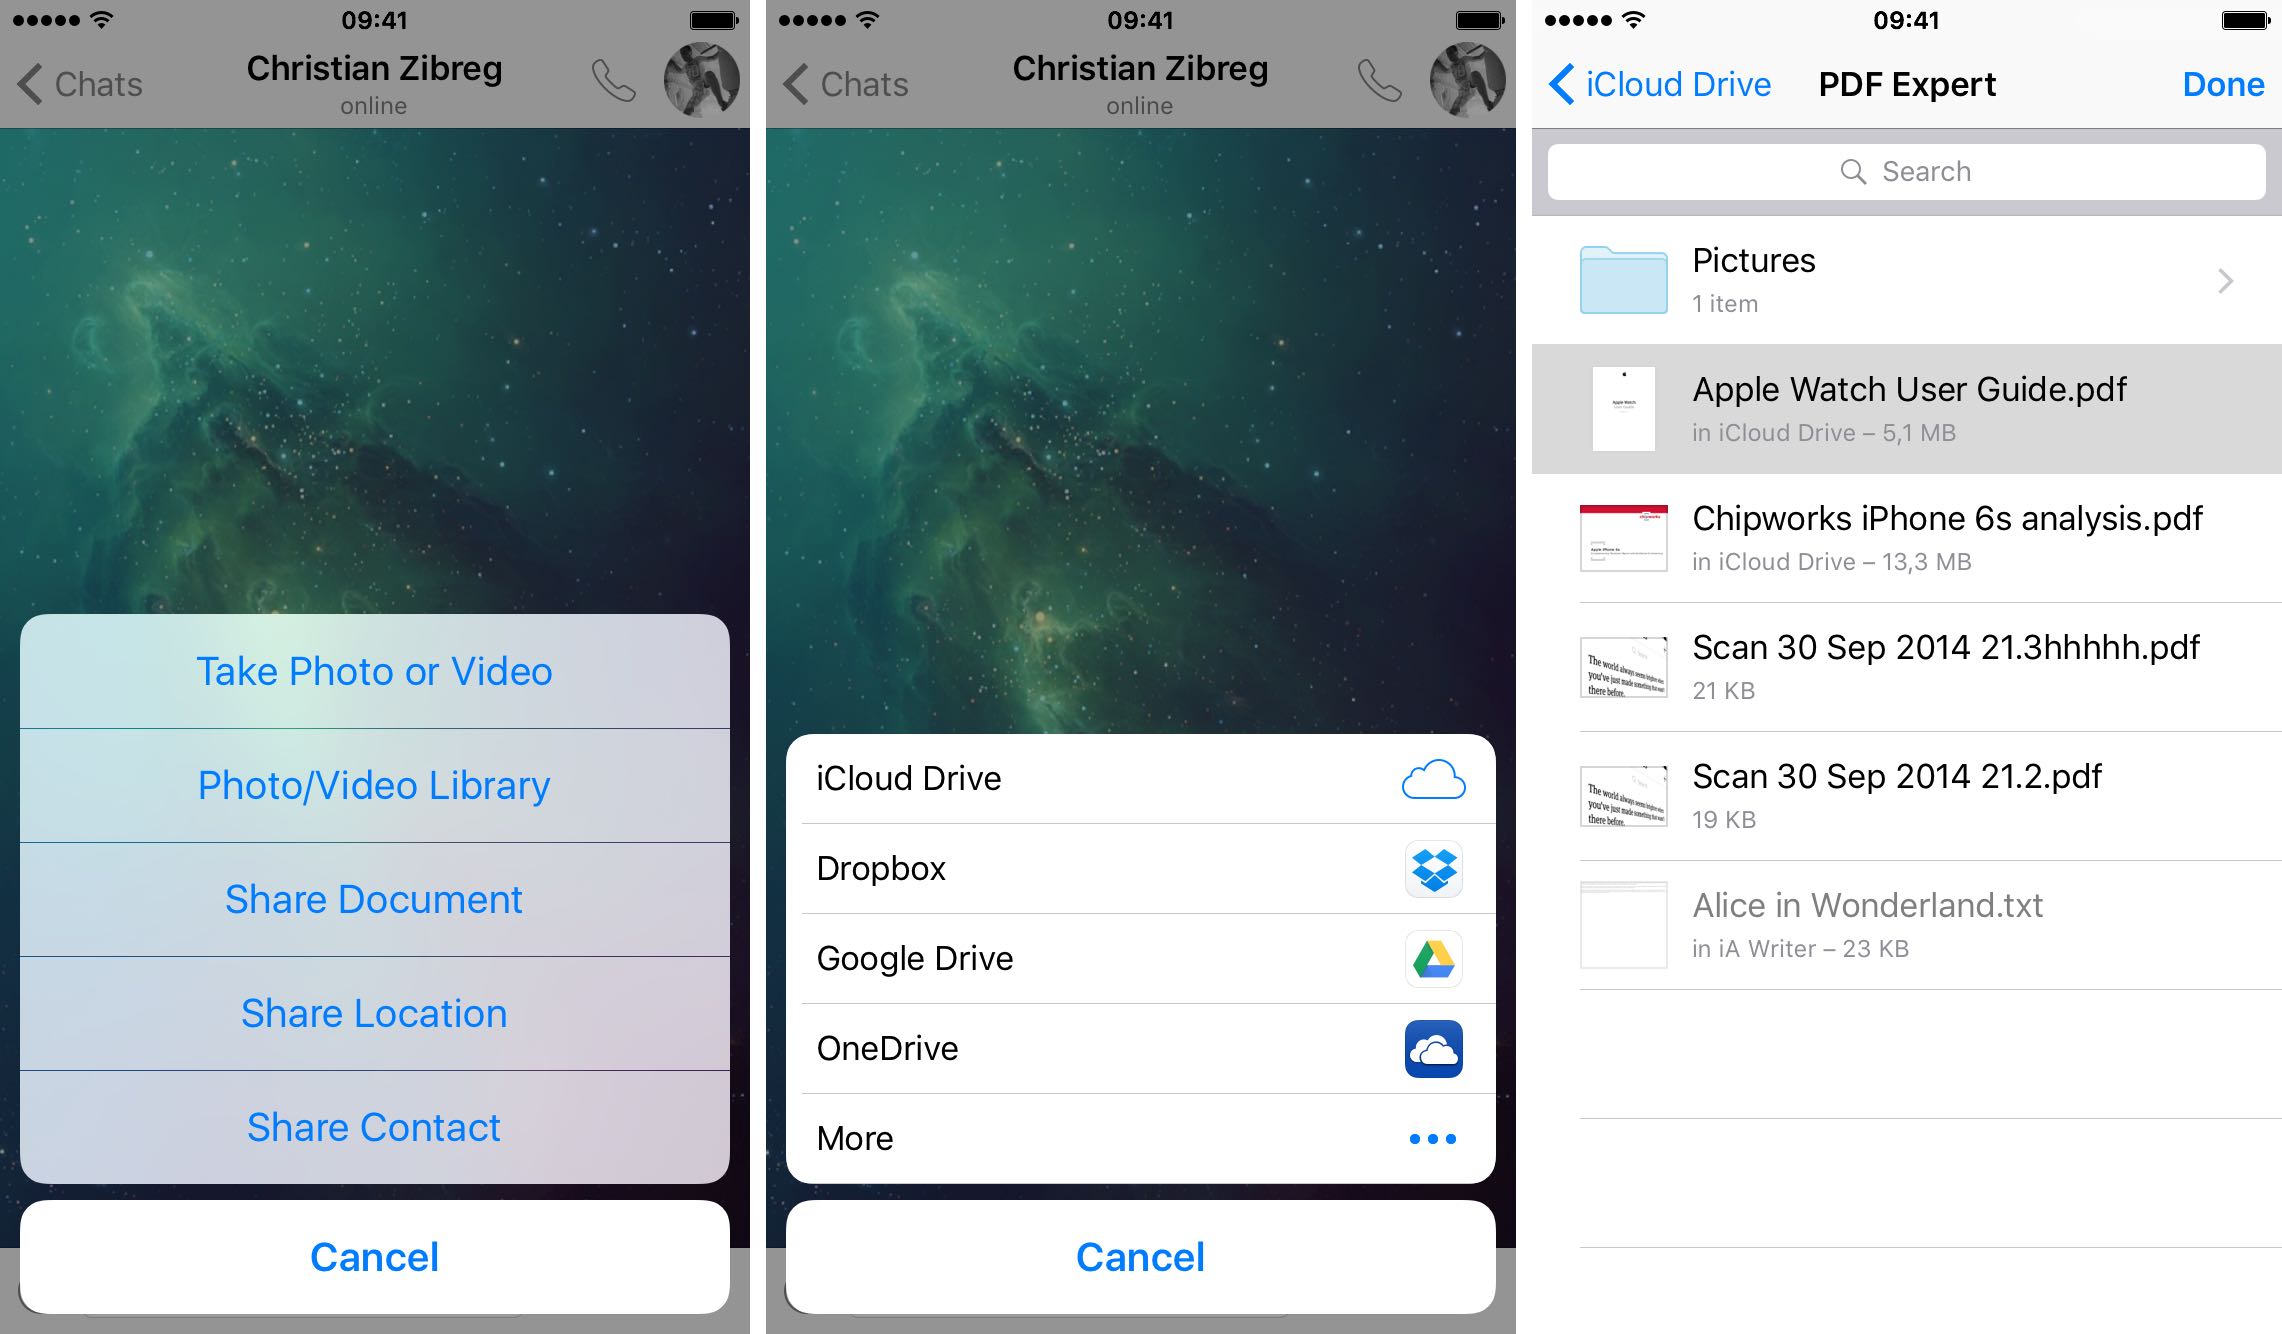The width and height of the screenshot is (2282, 1334).
Task: Tap the Search field in PDF Expert
Action: click(1902, 170)
